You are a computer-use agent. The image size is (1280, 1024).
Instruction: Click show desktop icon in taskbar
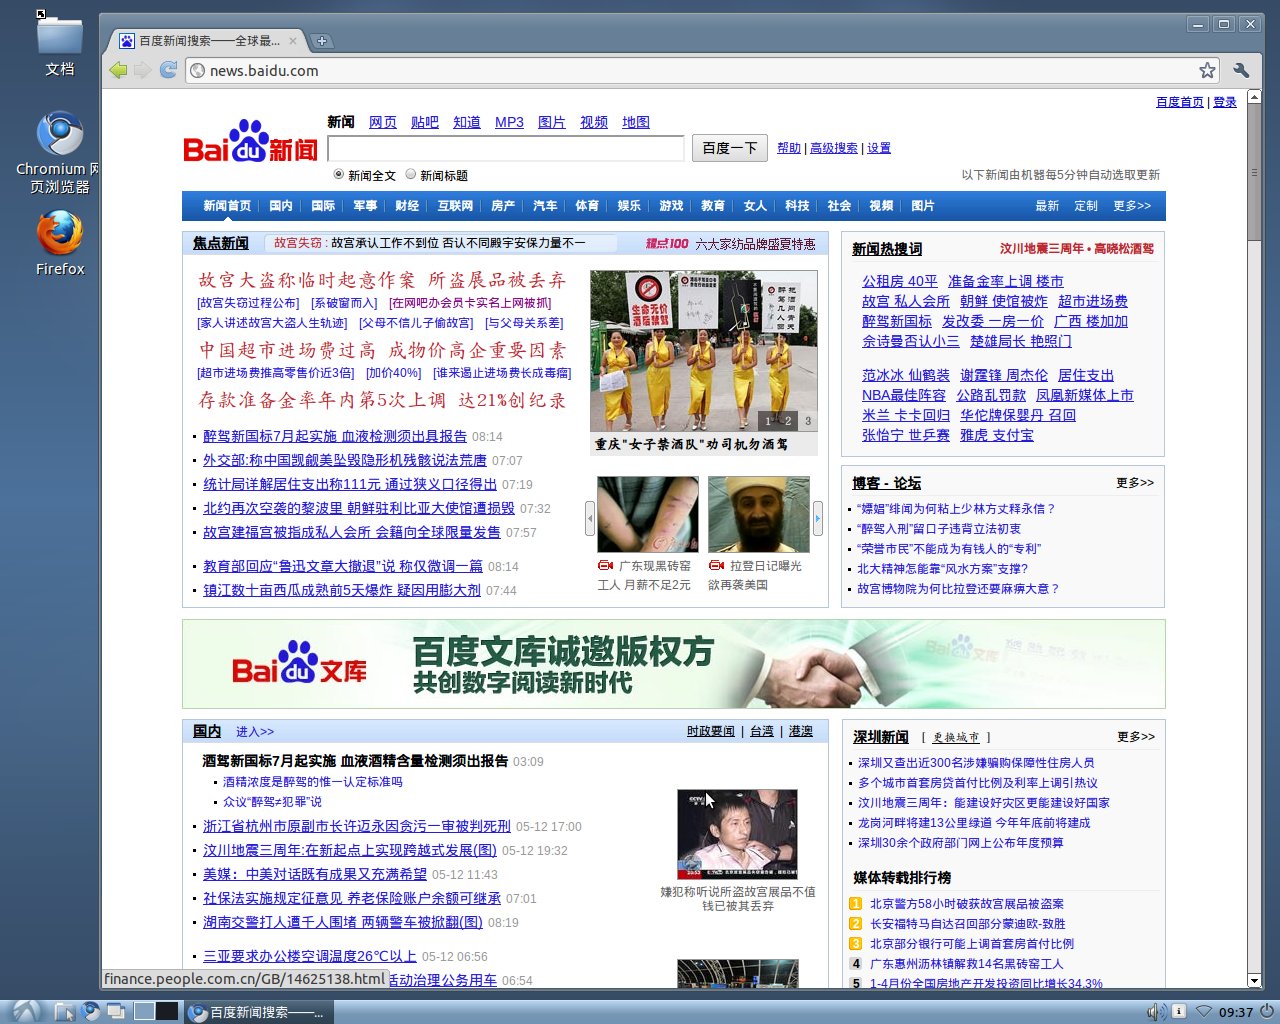pos(115,1011)
